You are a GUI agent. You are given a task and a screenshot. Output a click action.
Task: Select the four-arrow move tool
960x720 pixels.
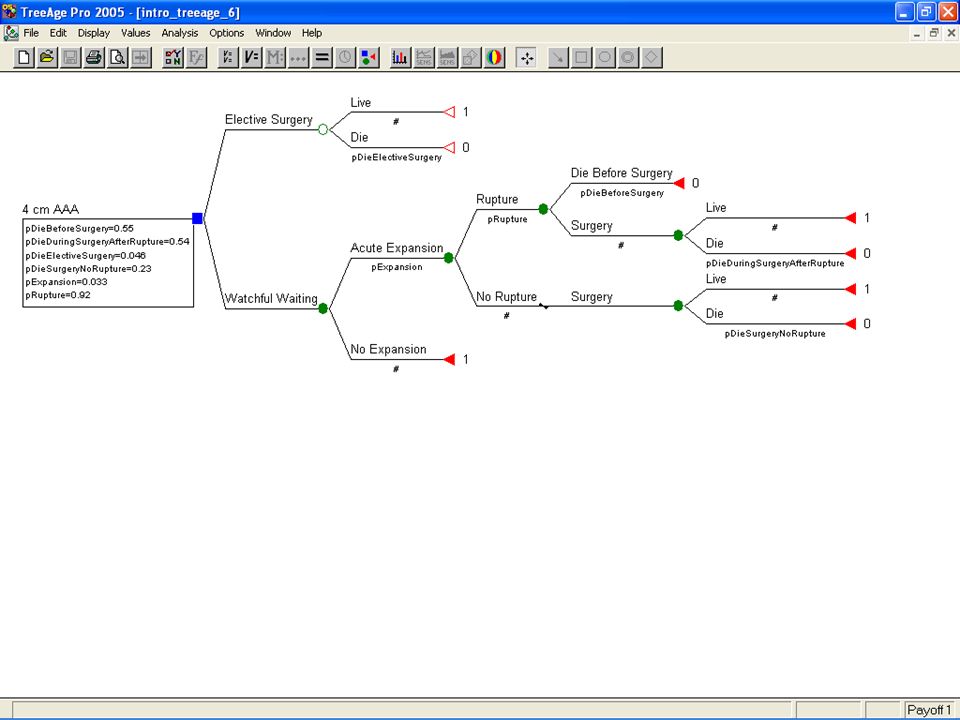pos(526,58)
